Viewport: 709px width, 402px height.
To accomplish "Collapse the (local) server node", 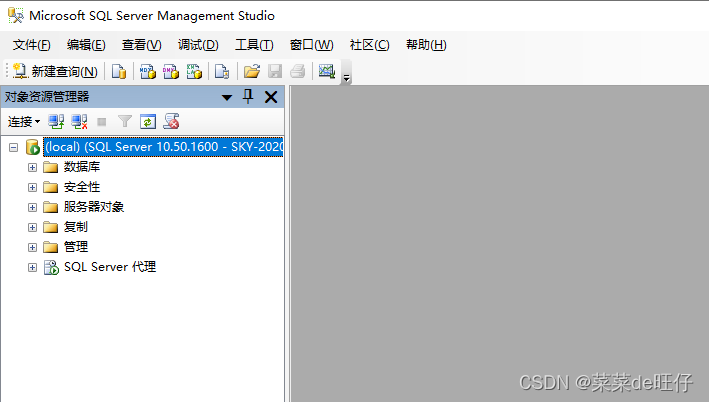I will (x=14, y=147).
